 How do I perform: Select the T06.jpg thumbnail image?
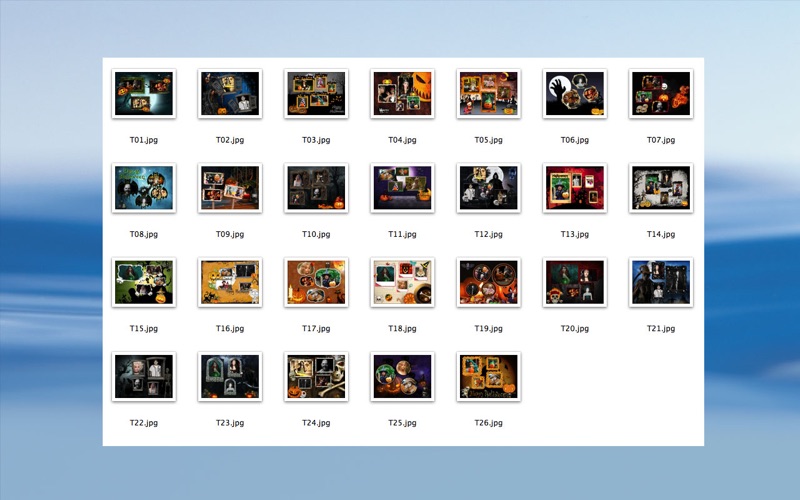click(x=575, y=93)
